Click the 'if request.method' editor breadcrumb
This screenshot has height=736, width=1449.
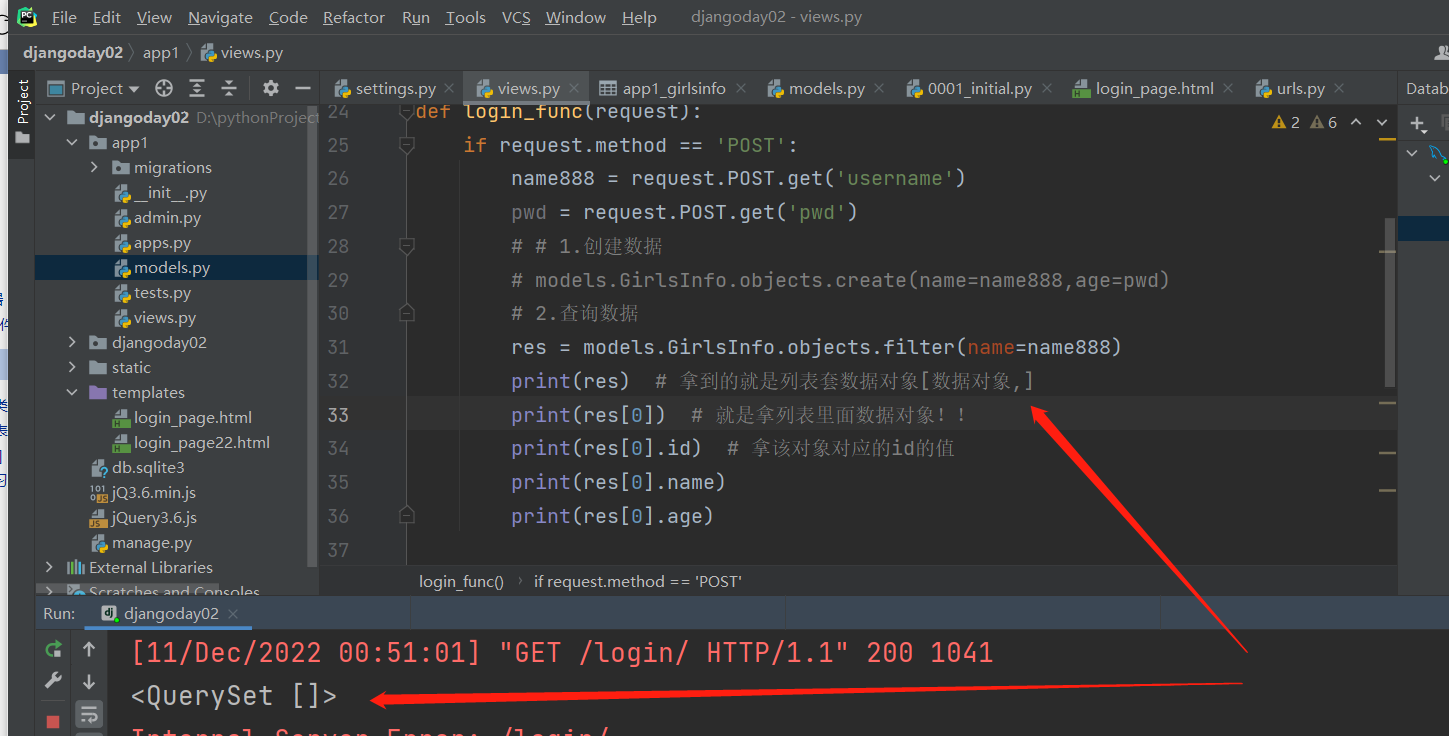pos(637,581)
